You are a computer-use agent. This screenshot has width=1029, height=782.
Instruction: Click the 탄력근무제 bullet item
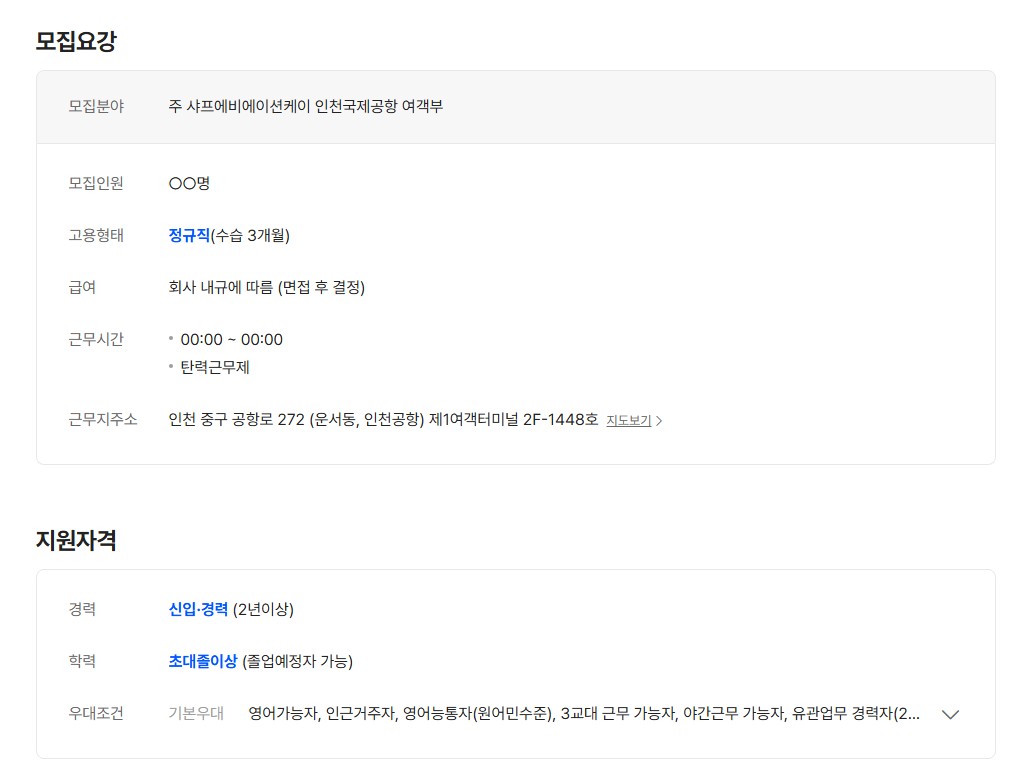point(215,367)
